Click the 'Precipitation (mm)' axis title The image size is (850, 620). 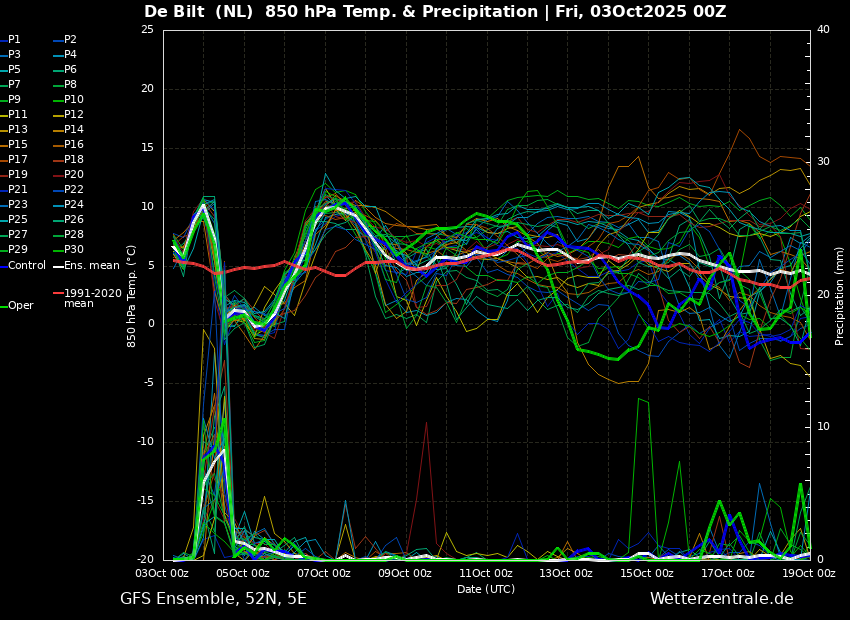(840, 296)
